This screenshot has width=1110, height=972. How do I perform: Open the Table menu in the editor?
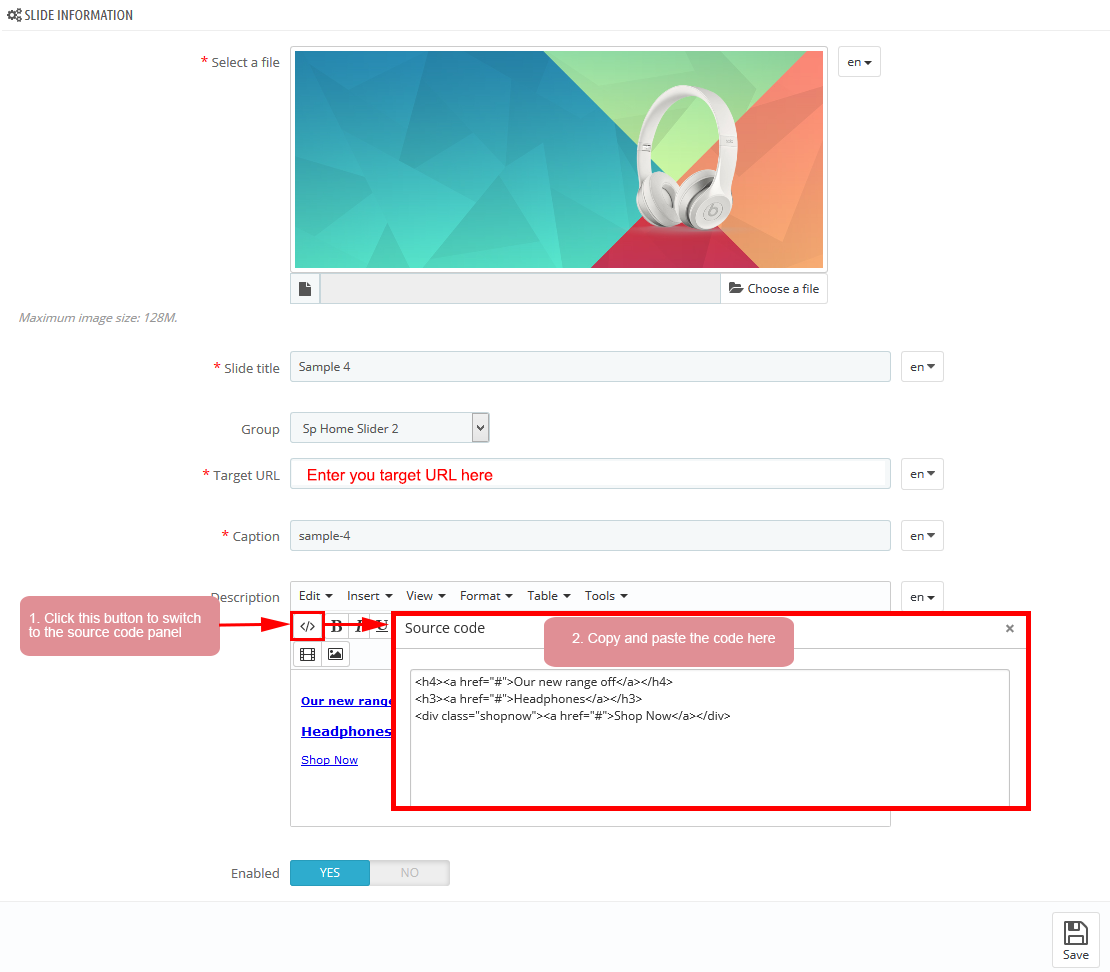pos(549,596)
